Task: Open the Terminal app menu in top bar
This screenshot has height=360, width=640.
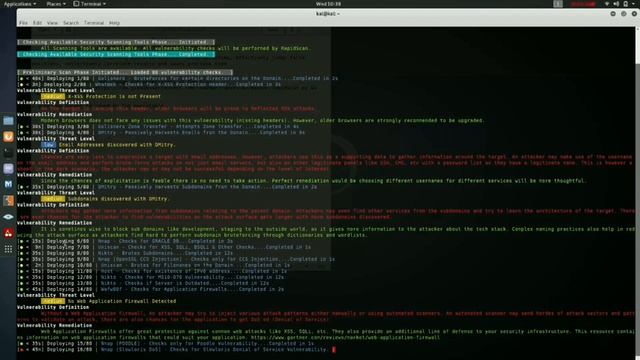Action: pos(89,4)
